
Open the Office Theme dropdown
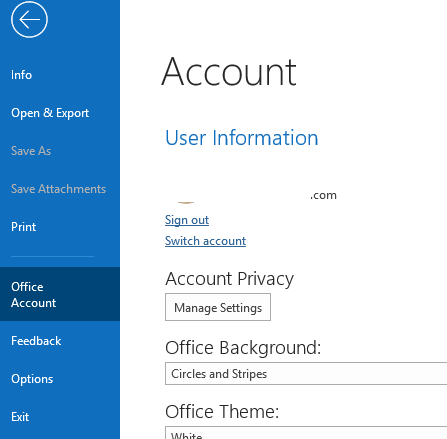pos(306,432)
